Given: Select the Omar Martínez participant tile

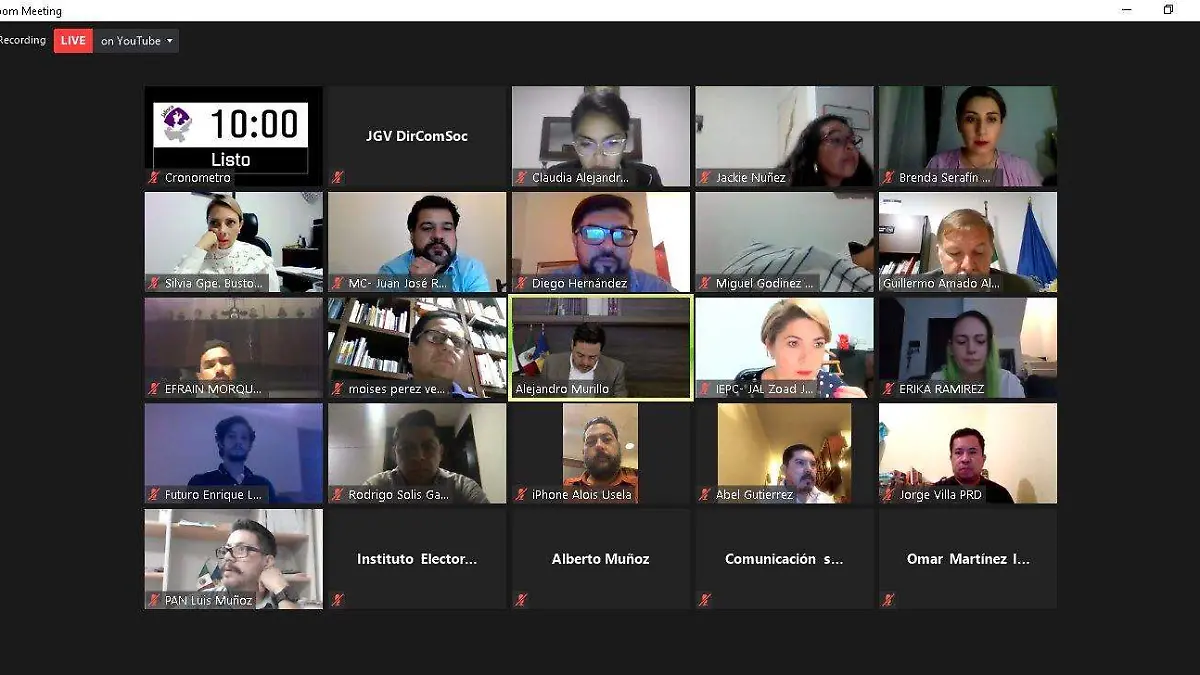Looking at the screenshot, I should 968,559.
